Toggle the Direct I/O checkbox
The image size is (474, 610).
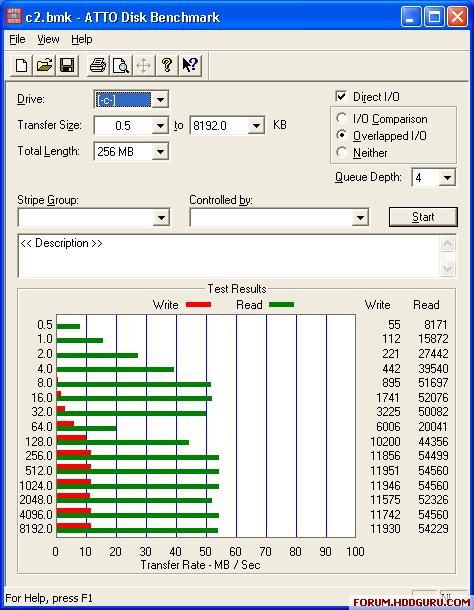(x=341, y=96)
